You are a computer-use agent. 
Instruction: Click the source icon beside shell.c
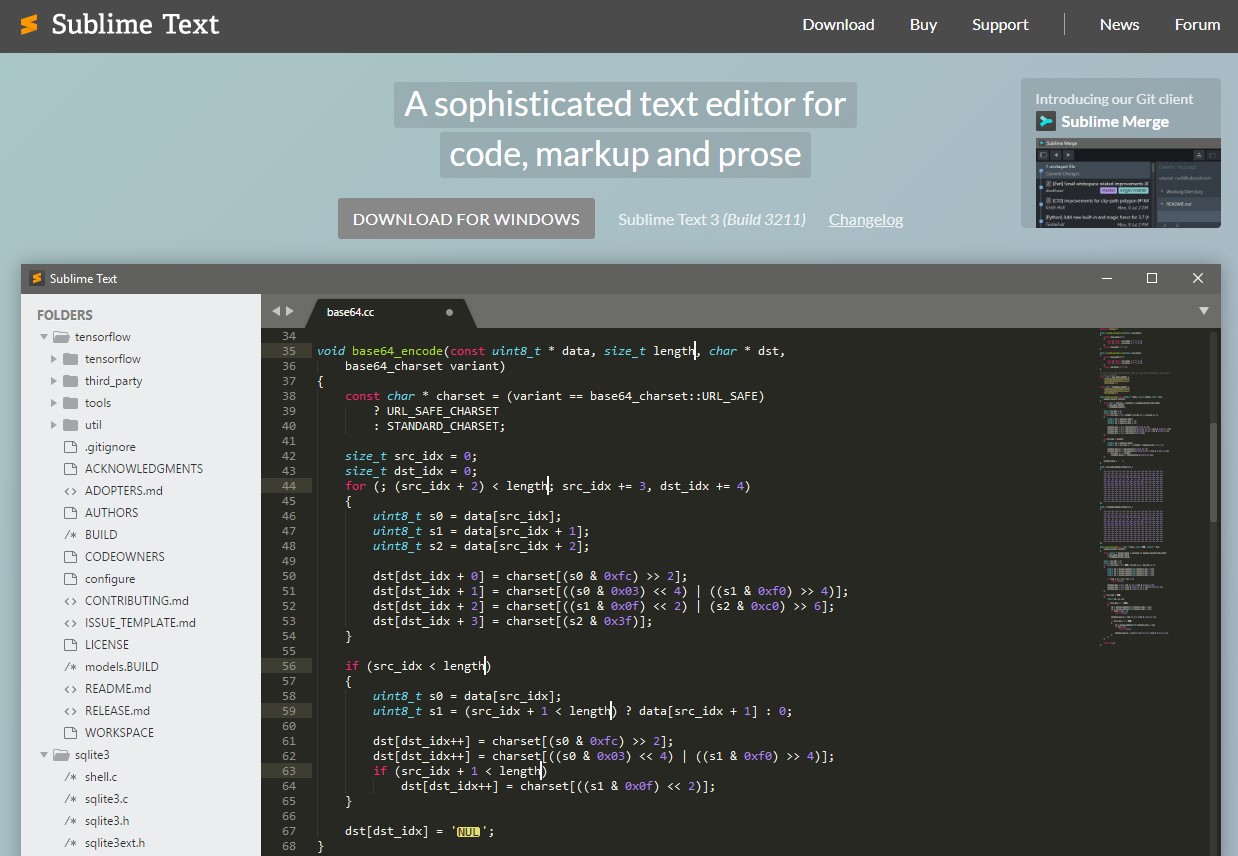tap(70, 777)
